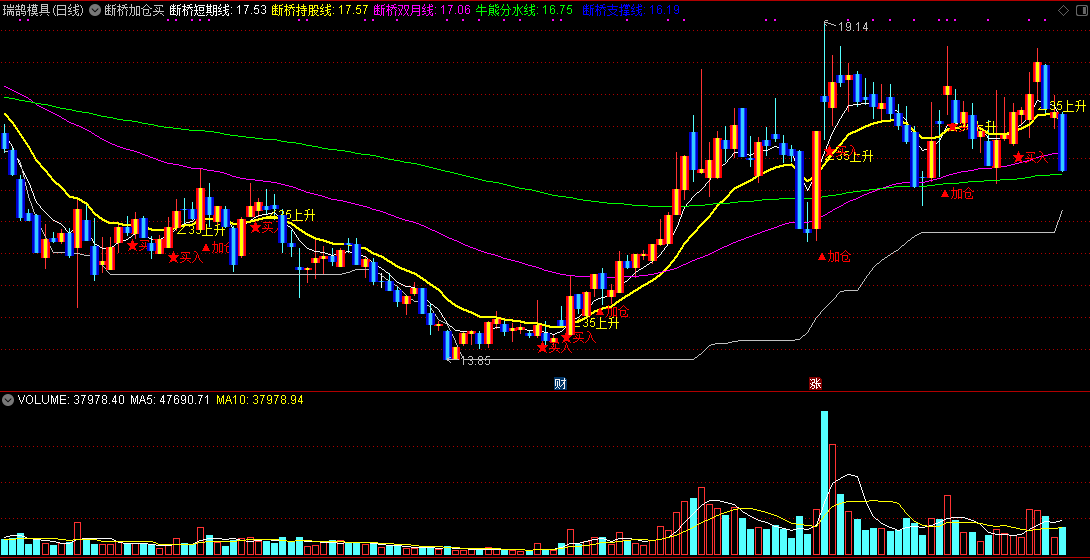The height and width of the screenshot is (560, 1090).
Task: Select the 断桥短期线 17.53 legend value
Action: click(218, 10)
